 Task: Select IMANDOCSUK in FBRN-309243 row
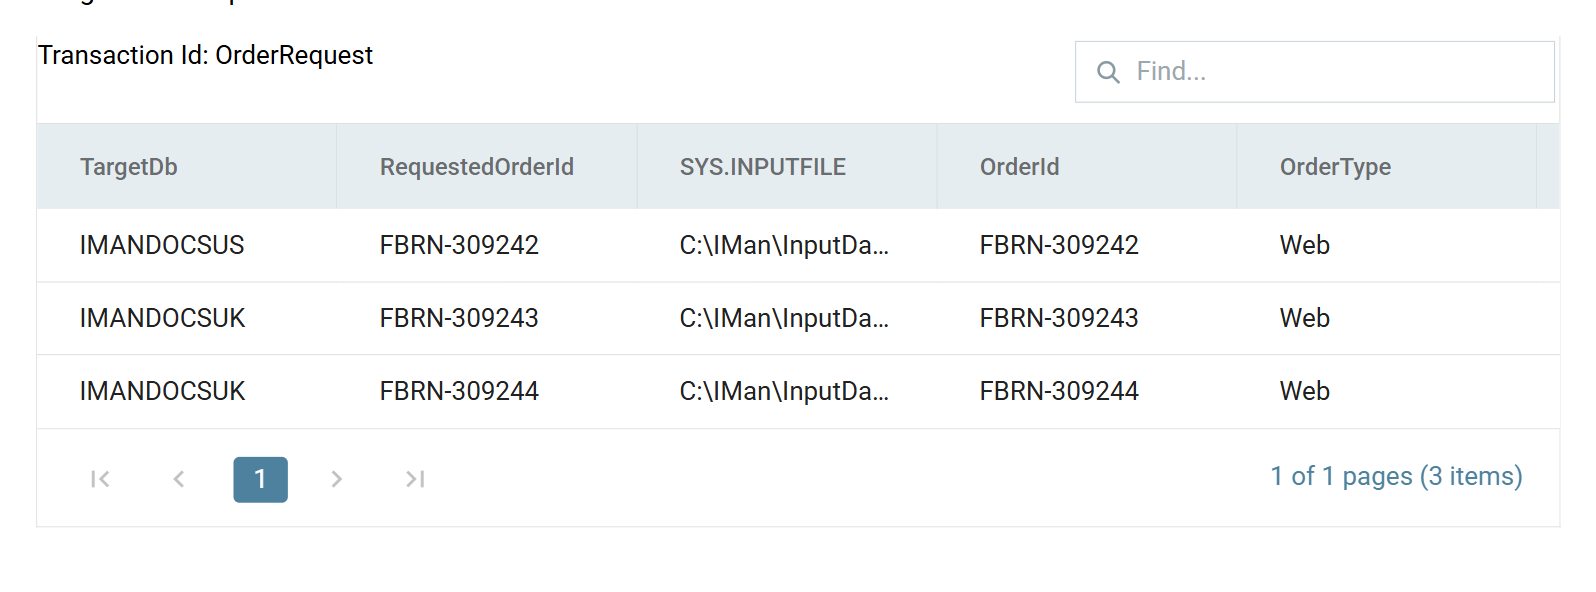click(163, 318)
